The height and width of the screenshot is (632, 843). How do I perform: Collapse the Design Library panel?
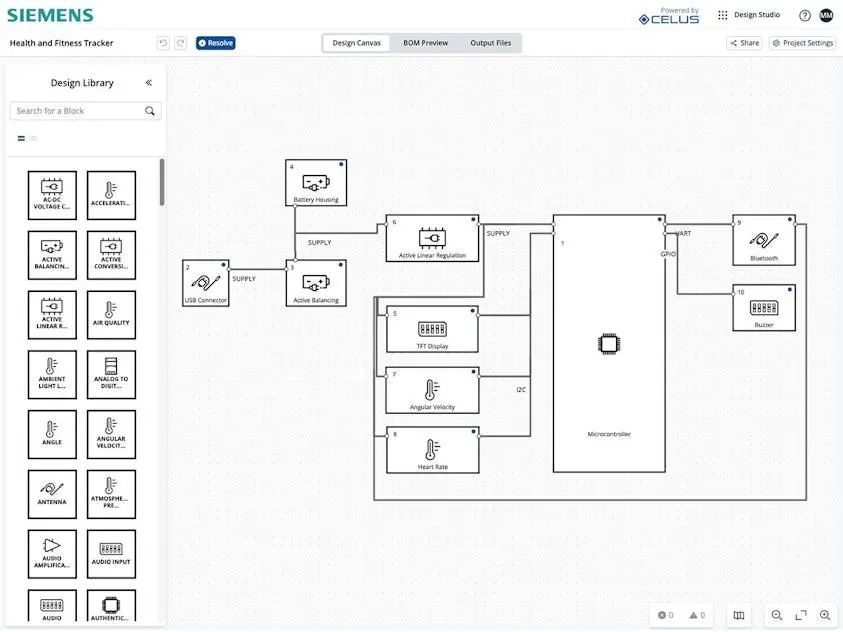coord(148,83)
